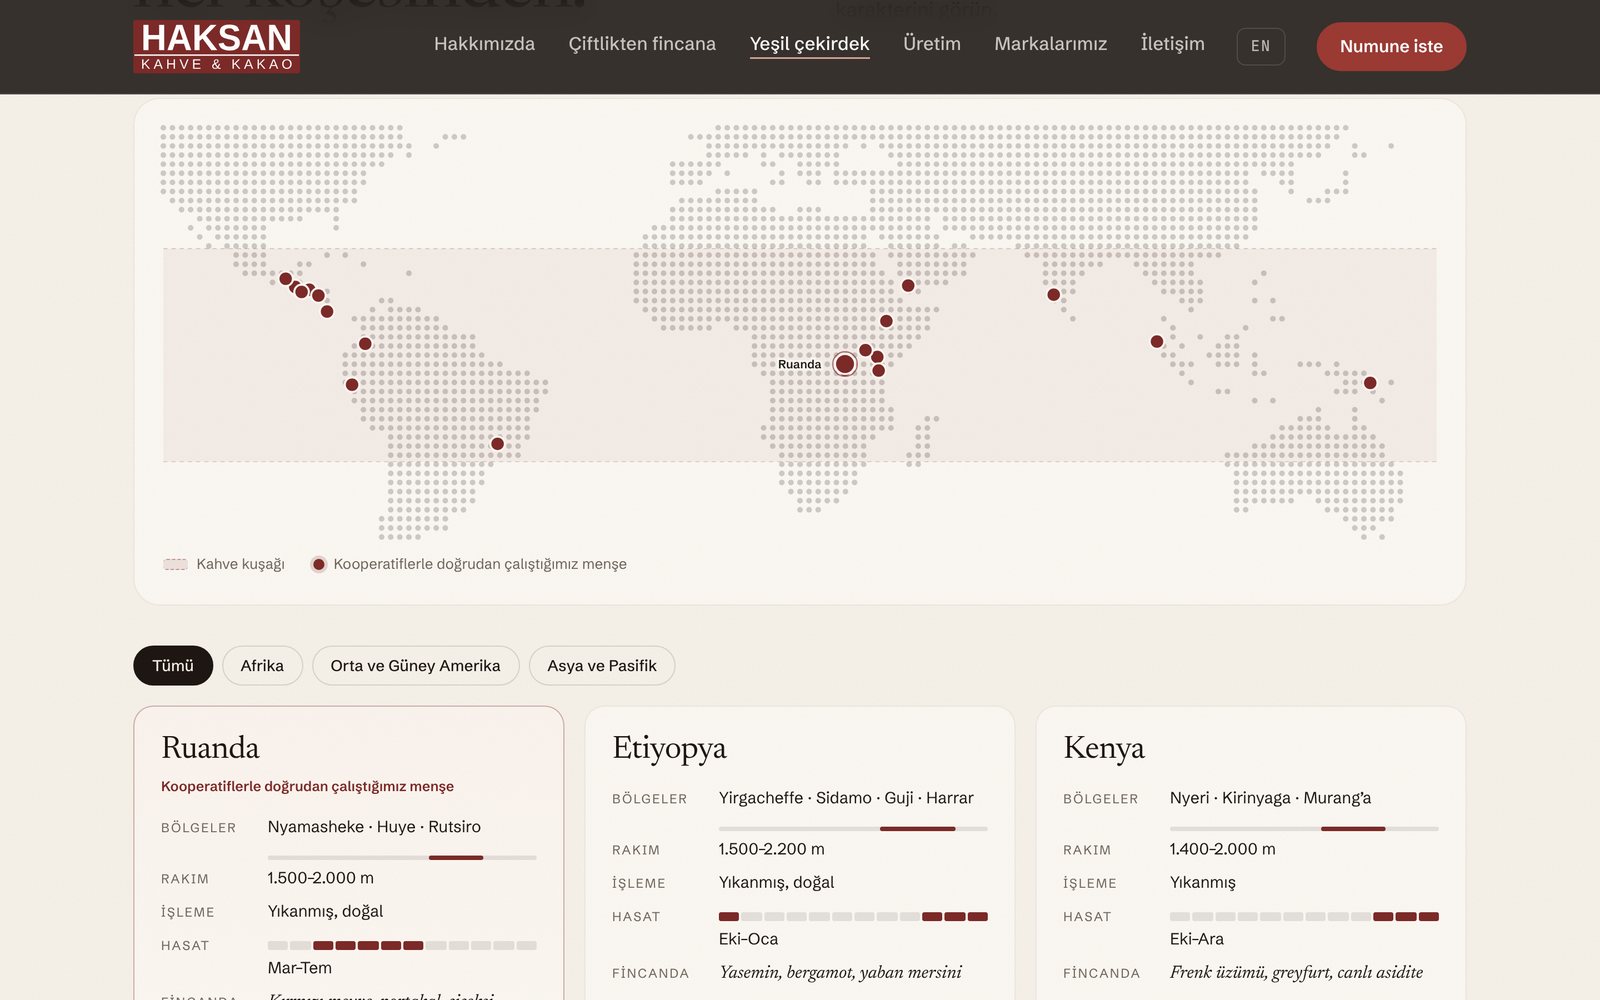Click the Ruanda harvest month bar
This screenshot has height=1000, width=1600.
[x=402, y=946]
